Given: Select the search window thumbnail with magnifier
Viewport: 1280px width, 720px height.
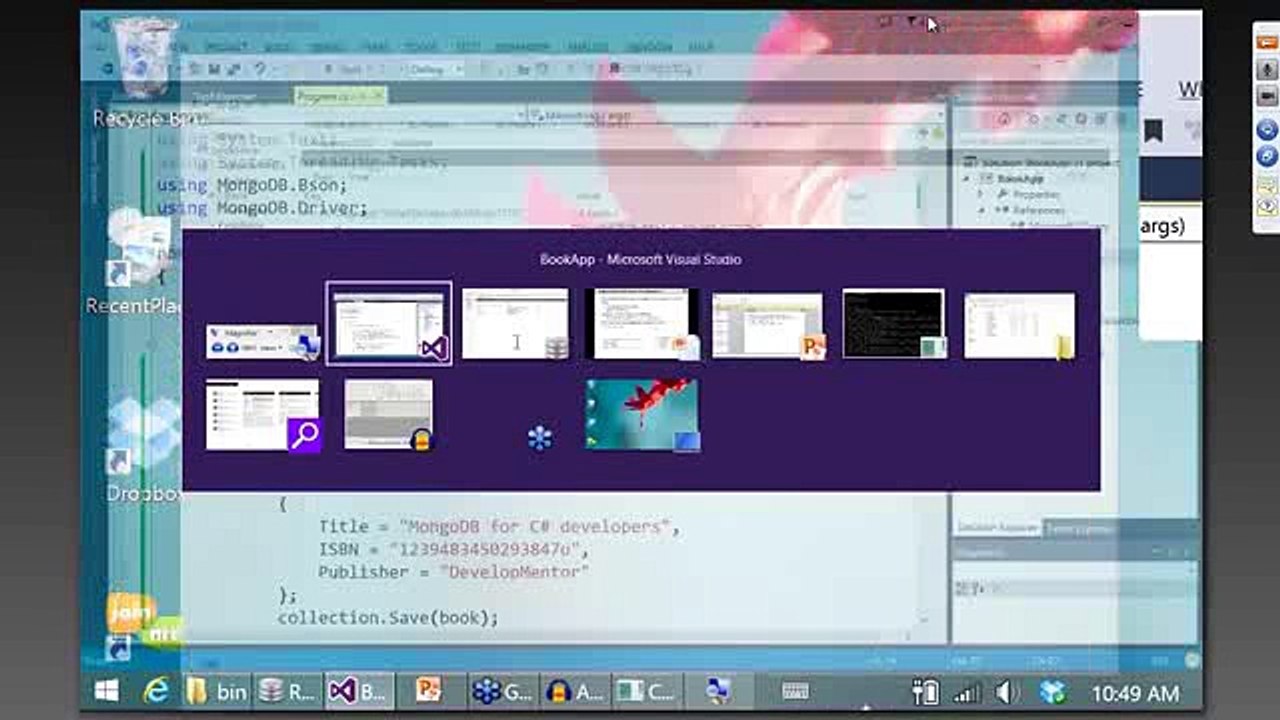Looking at the screenshot, I should [263, 415].
